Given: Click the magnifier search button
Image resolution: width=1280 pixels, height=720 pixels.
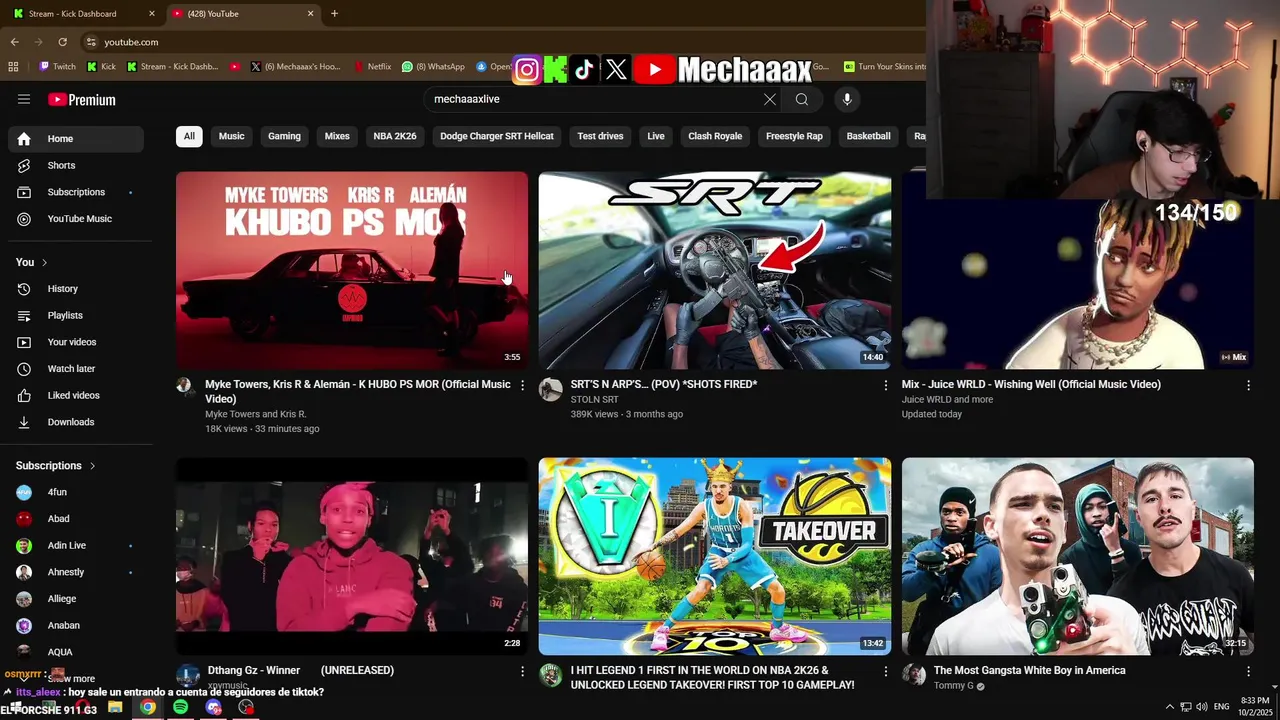Looking at the screenshot, I should point(802,99).
